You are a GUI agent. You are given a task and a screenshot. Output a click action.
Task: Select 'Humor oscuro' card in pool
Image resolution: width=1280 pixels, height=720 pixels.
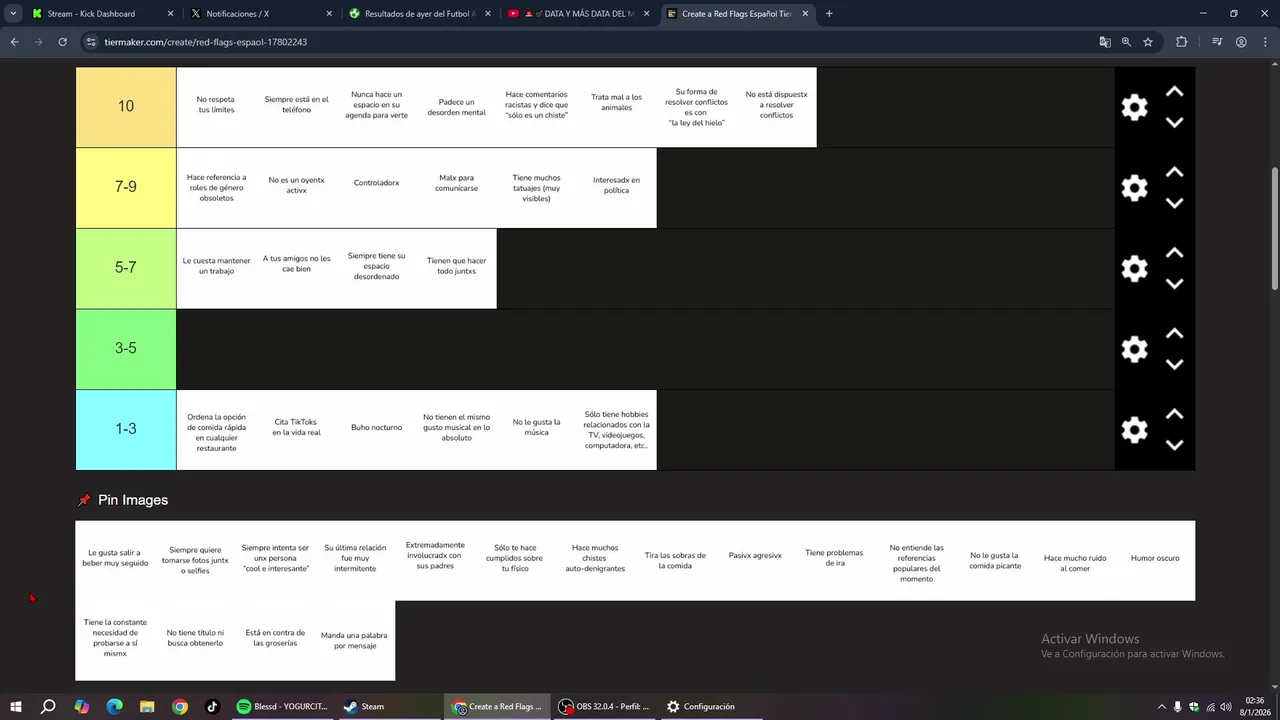tap(1155, 560)
